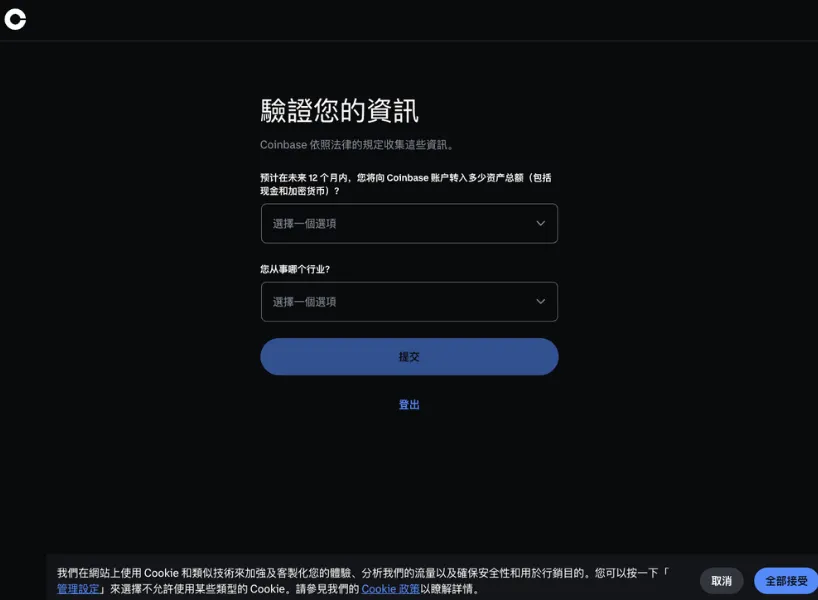This screenshot has width=818, height=600.
Task: Click the chevron on the asset amount selector
Action: click(539, 223)
